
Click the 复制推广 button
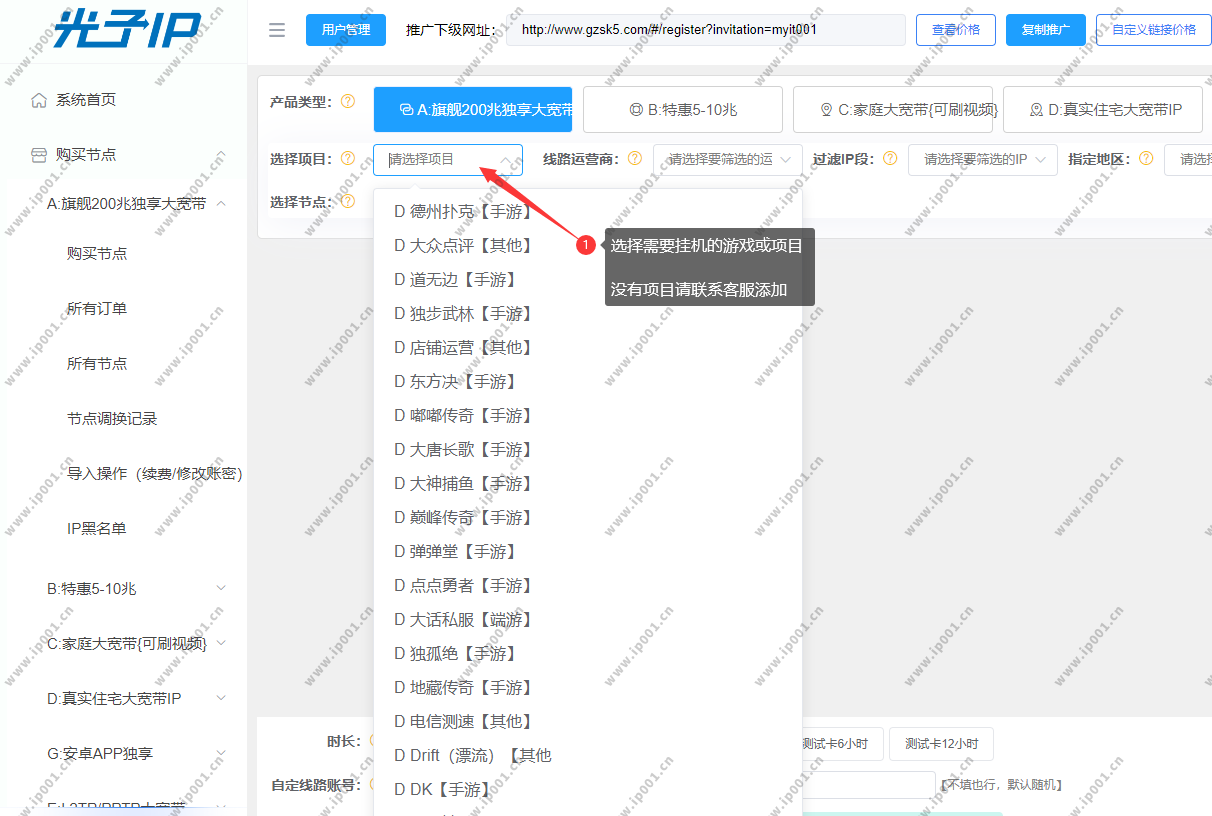pyautogui.click(x=1046, y=30)
